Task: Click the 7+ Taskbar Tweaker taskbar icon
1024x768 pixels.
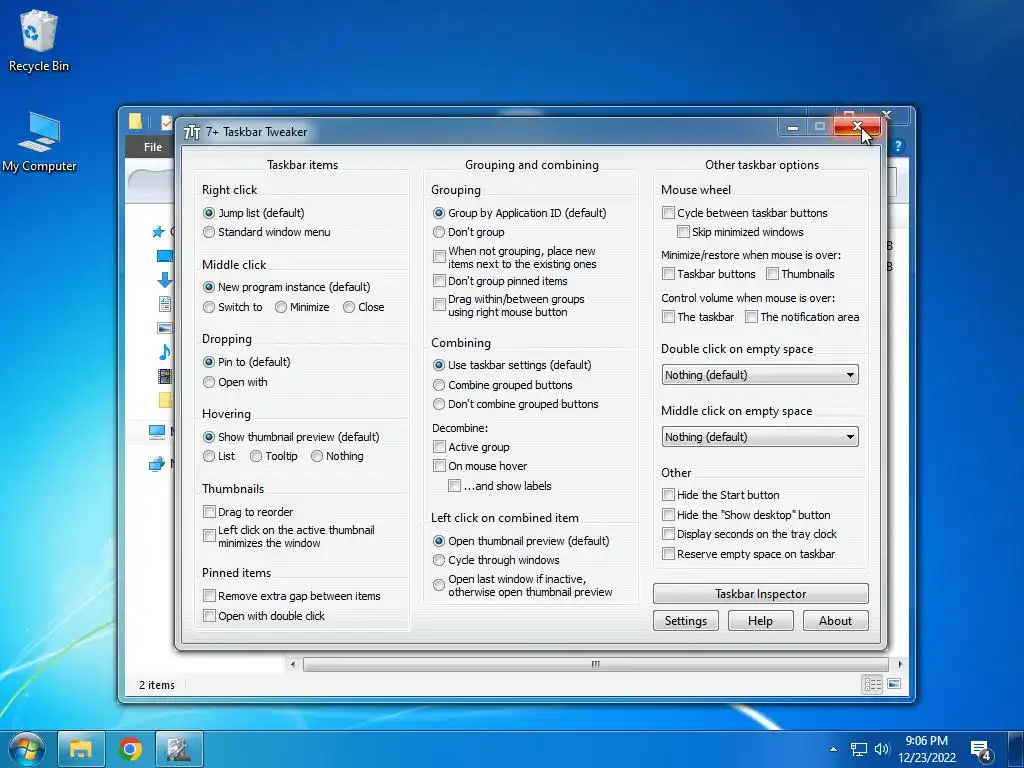Action: coord(178,748)
